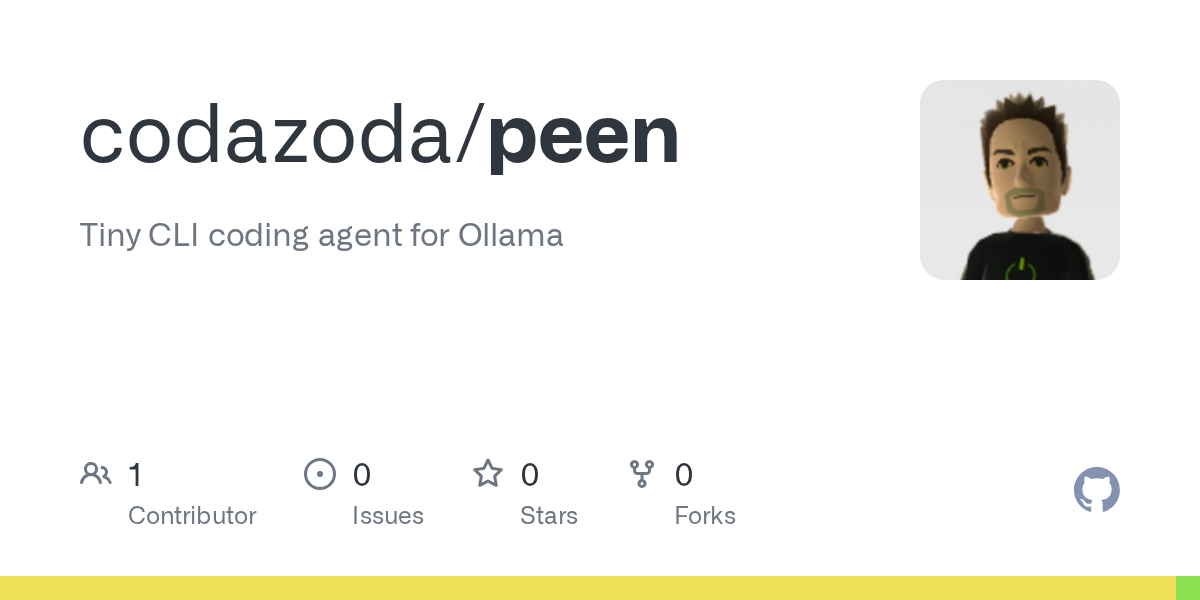Click the stars count number 0
Image resolution: width=1200 pixels, height=600 pixels.
click(530, 475)
